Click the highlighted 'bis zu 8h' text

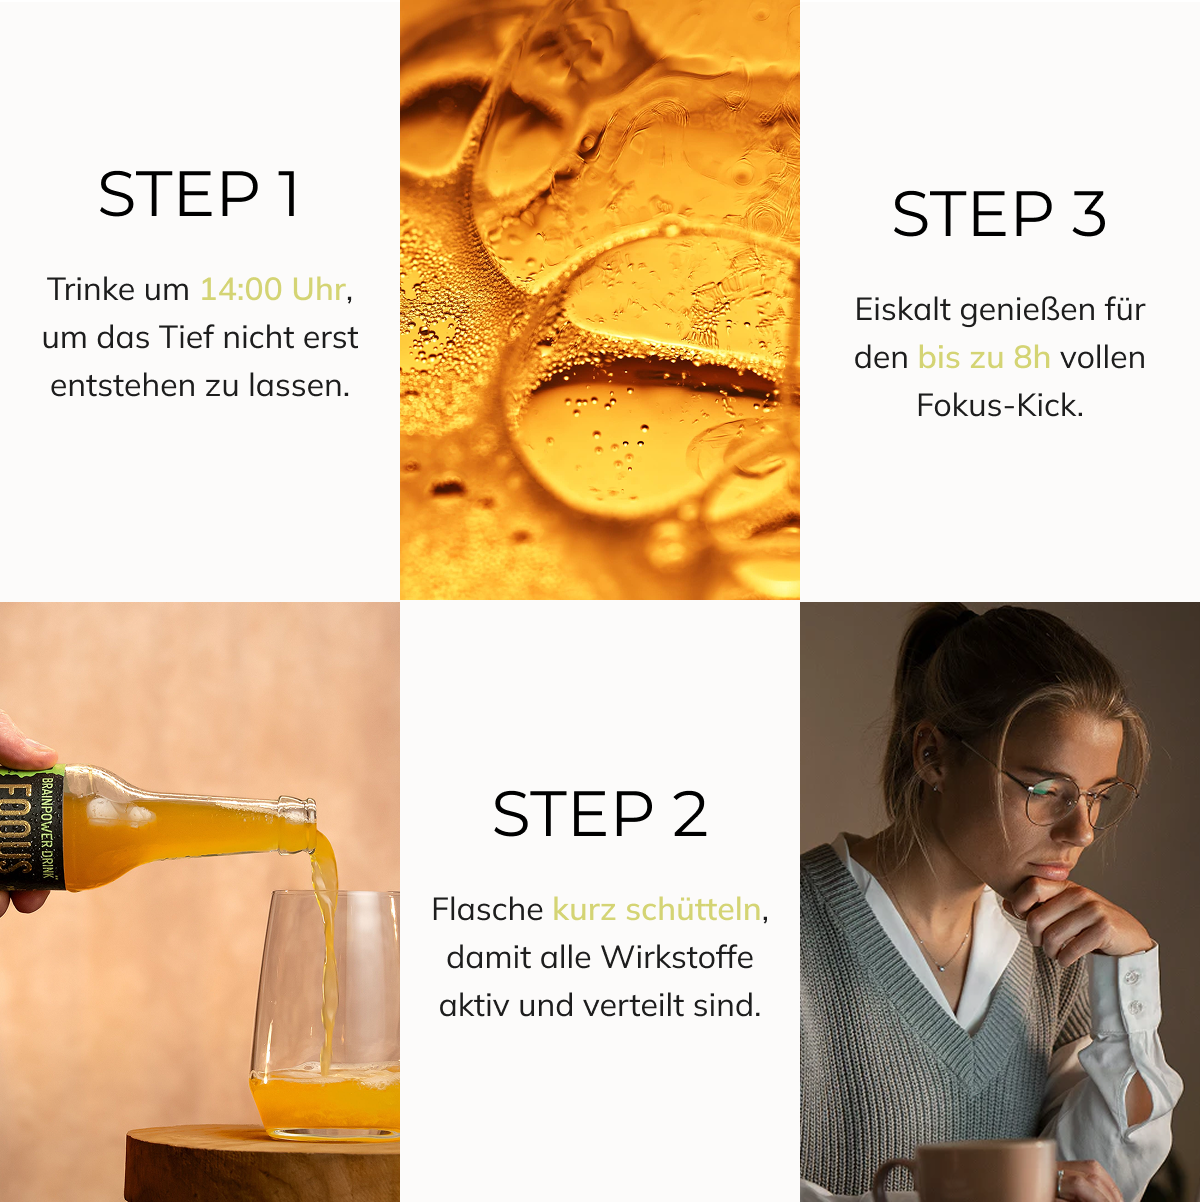(984, 357)
